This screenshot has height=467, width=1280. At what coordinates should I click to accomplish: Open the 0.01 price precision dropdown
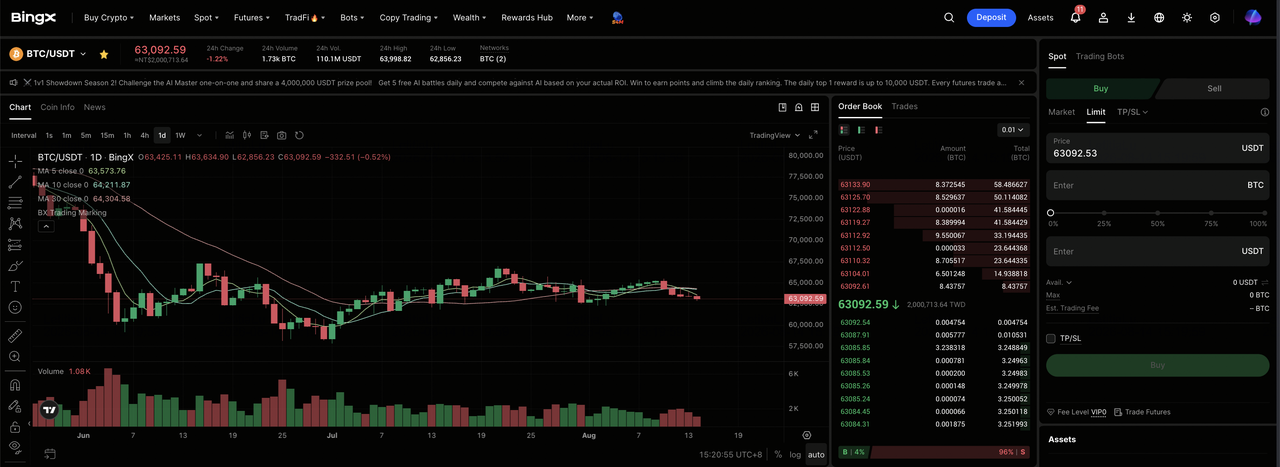[x=1013, y=130]
